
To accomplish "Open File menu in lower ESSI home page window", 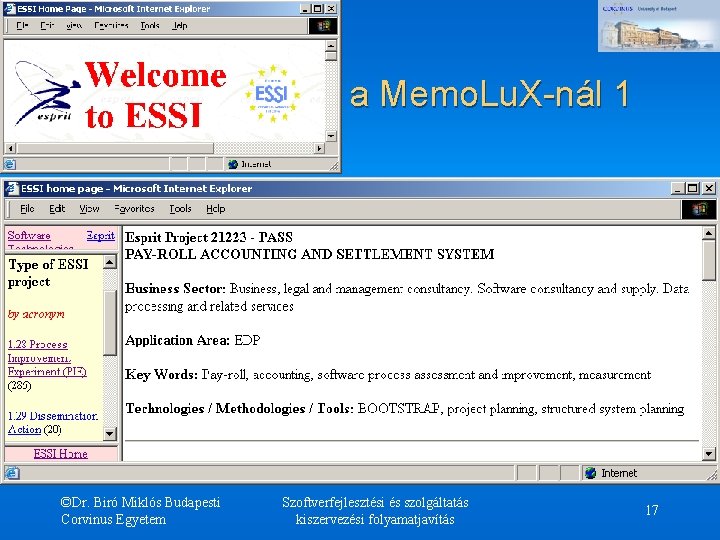I will (x=27, y=209).
